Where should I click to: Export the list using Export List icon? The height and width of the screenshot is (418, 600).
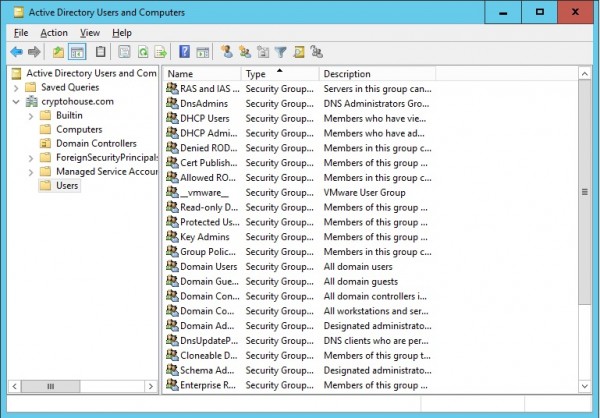(x=161, y=52)
